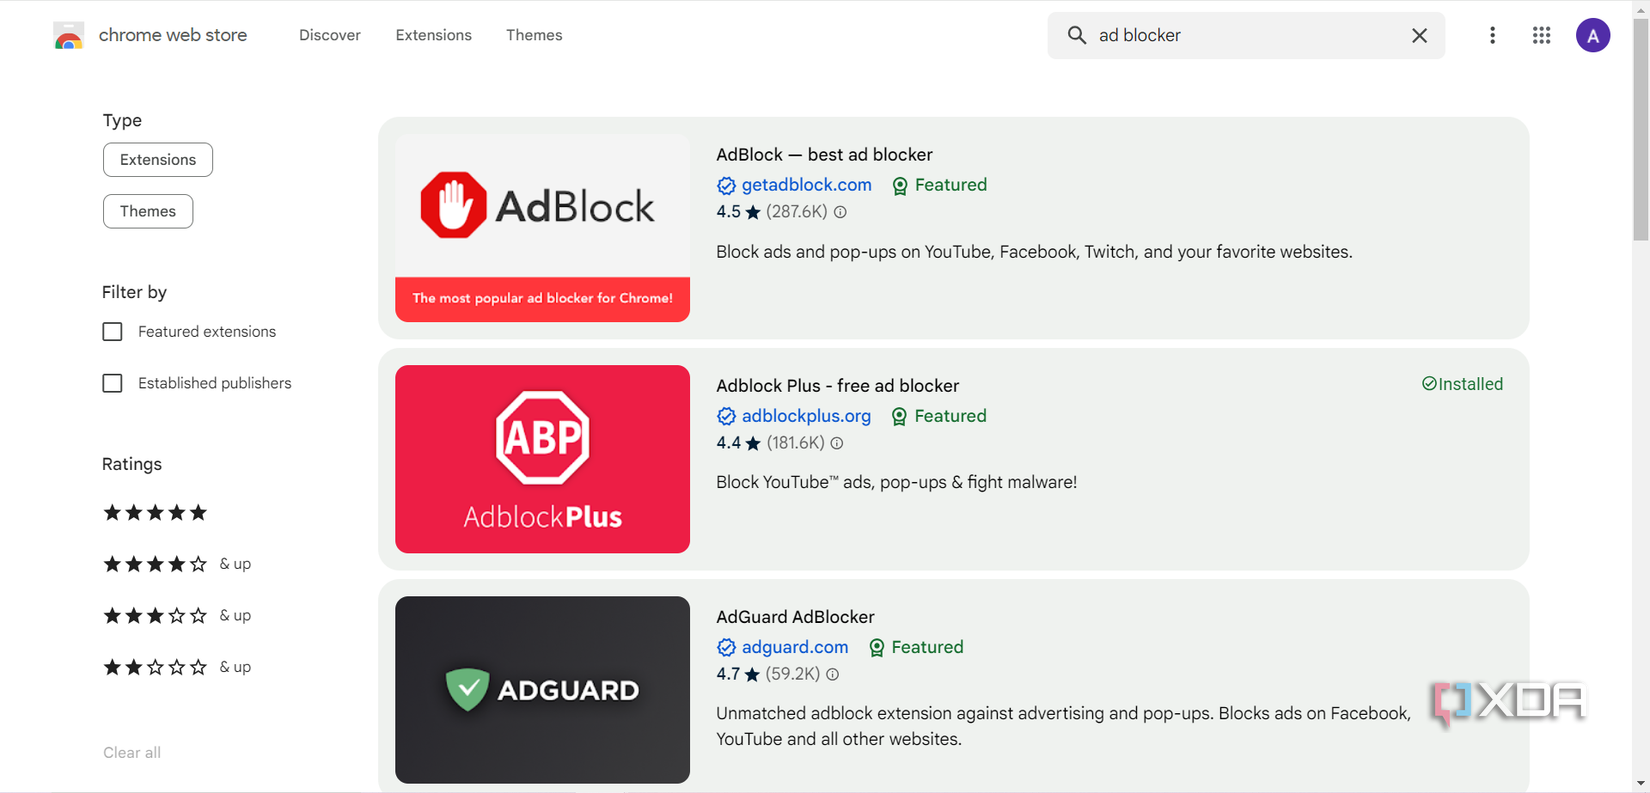Go to the Discover tab
Viewport: 1650px width, 793px height.
point(329,35)
